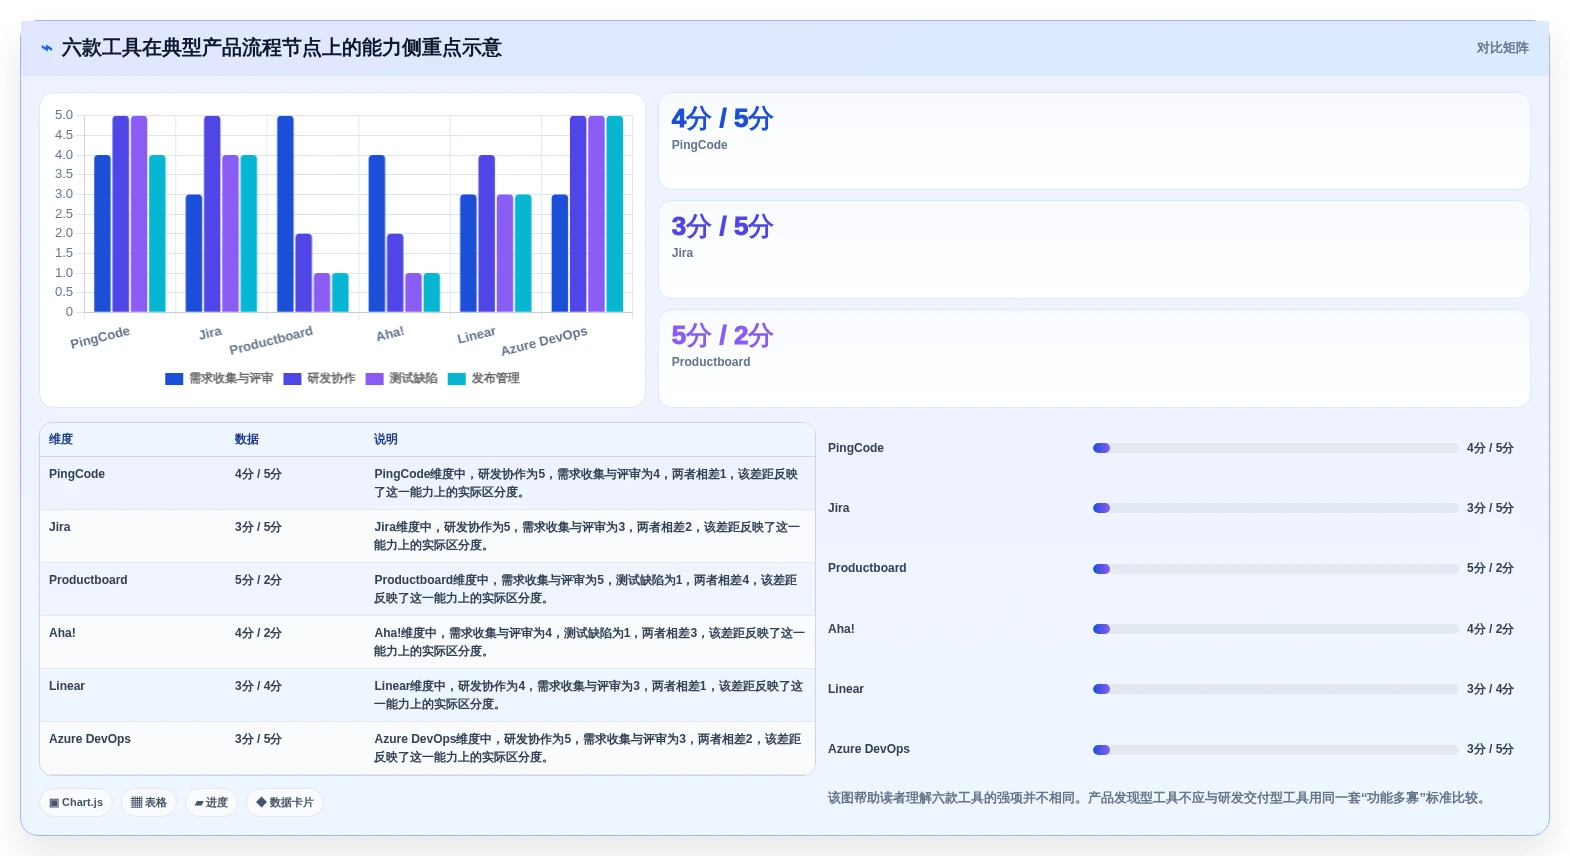Open the Productboard 5分 / 2分 score card
The width and height of the screenshot is (1570, 856).
coord(1094,358)
